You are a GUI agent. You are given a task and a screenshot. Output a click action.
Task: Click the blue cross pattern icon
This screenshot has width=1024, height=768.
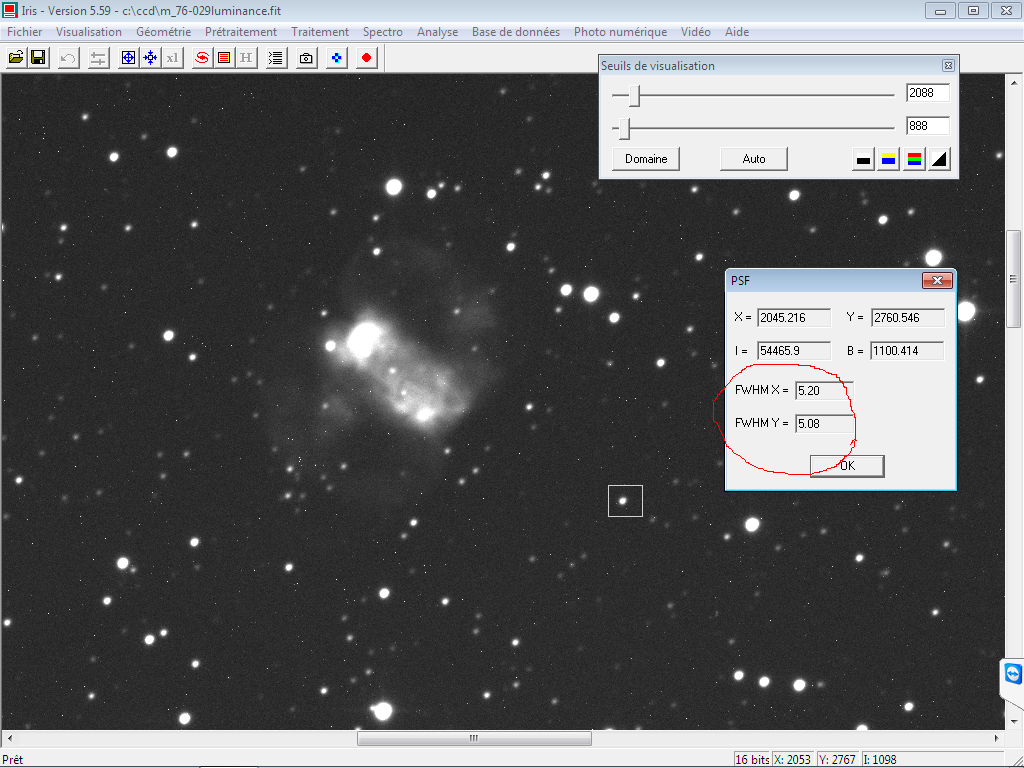pyautogui.click(x=336, y=57)
